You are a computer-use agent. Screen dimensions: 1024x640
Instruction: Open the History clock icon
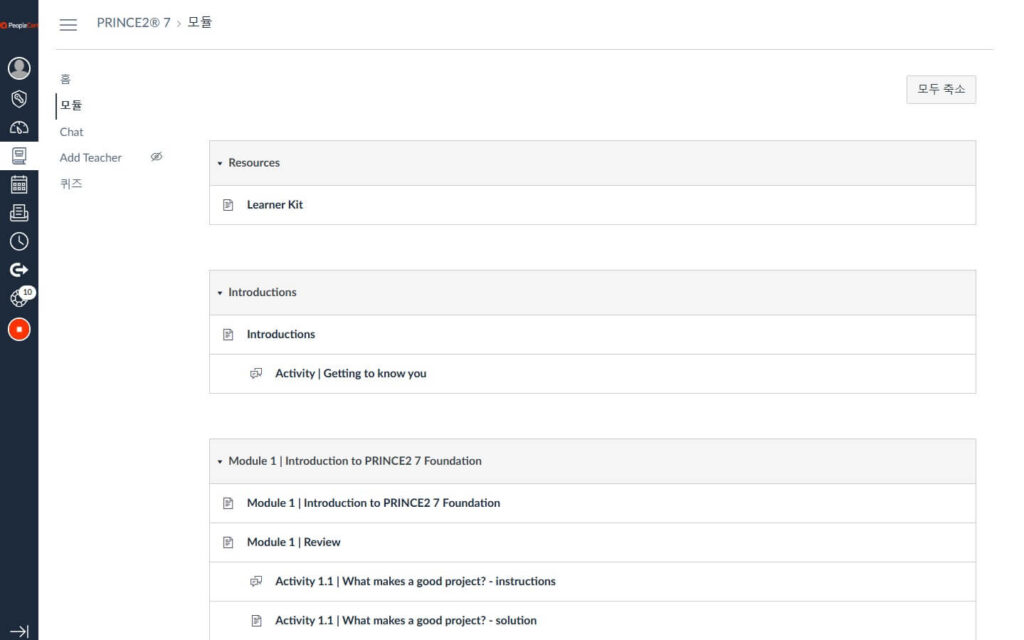coord(19,242)
